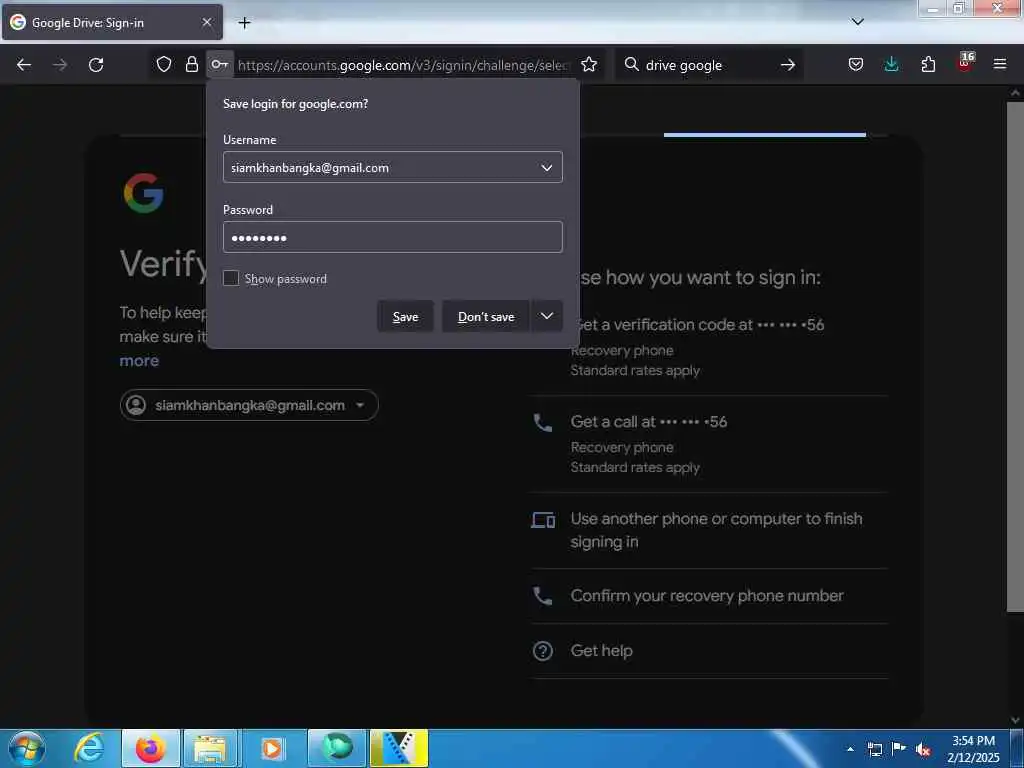
Task: Expand the Username dropdown arrow
Action: tap(547, 168)
